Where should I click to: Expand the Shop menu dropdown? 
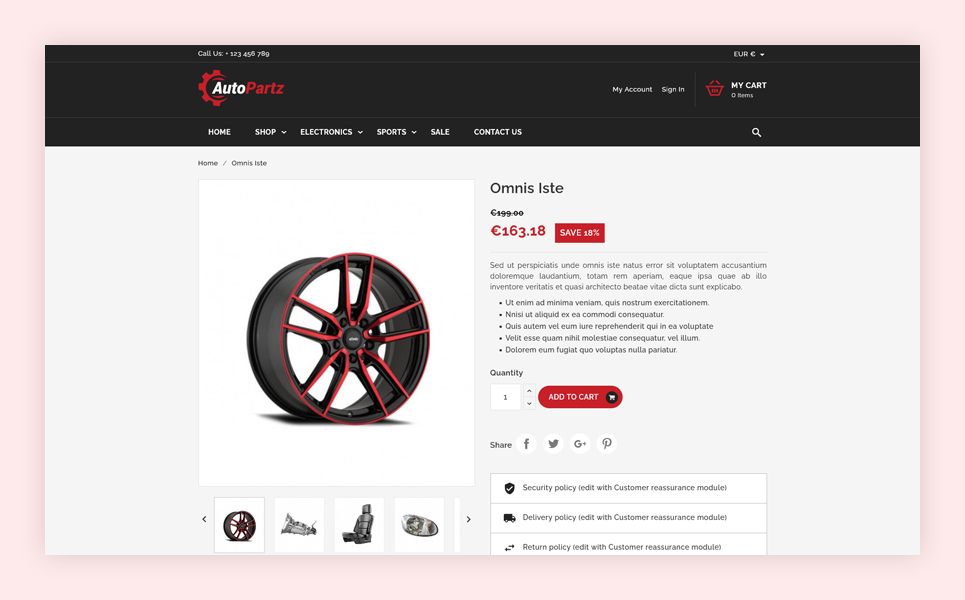pyautogui.click(x=271, y=132)
